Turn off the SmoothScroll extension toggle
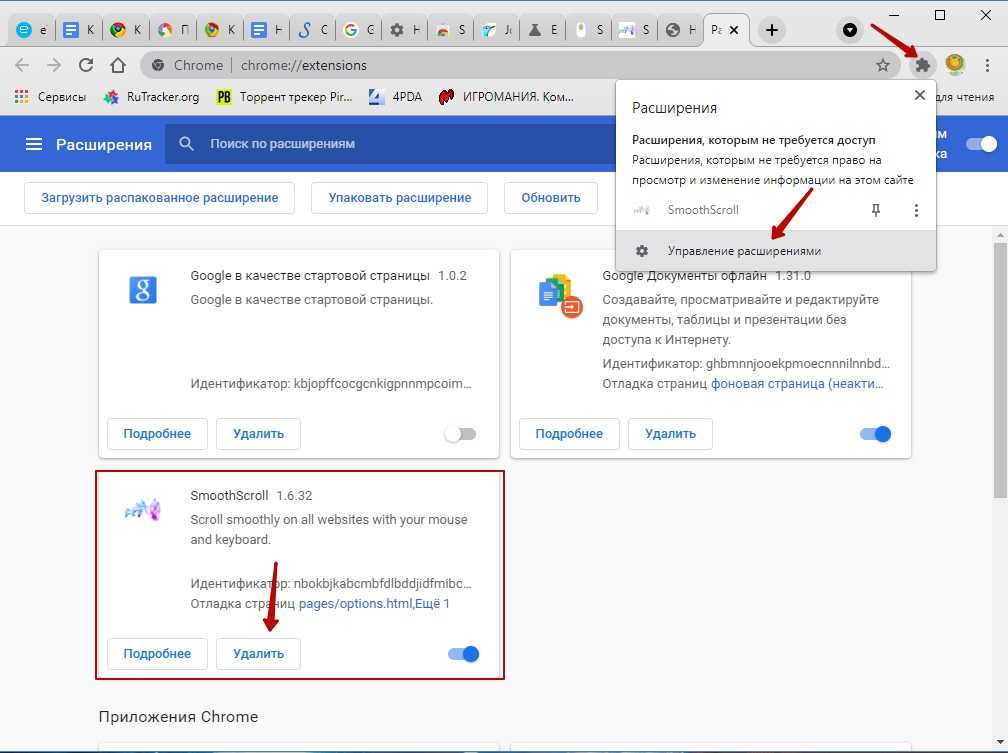The height and width of the screenshot is (753, 1008). point(464,654)
